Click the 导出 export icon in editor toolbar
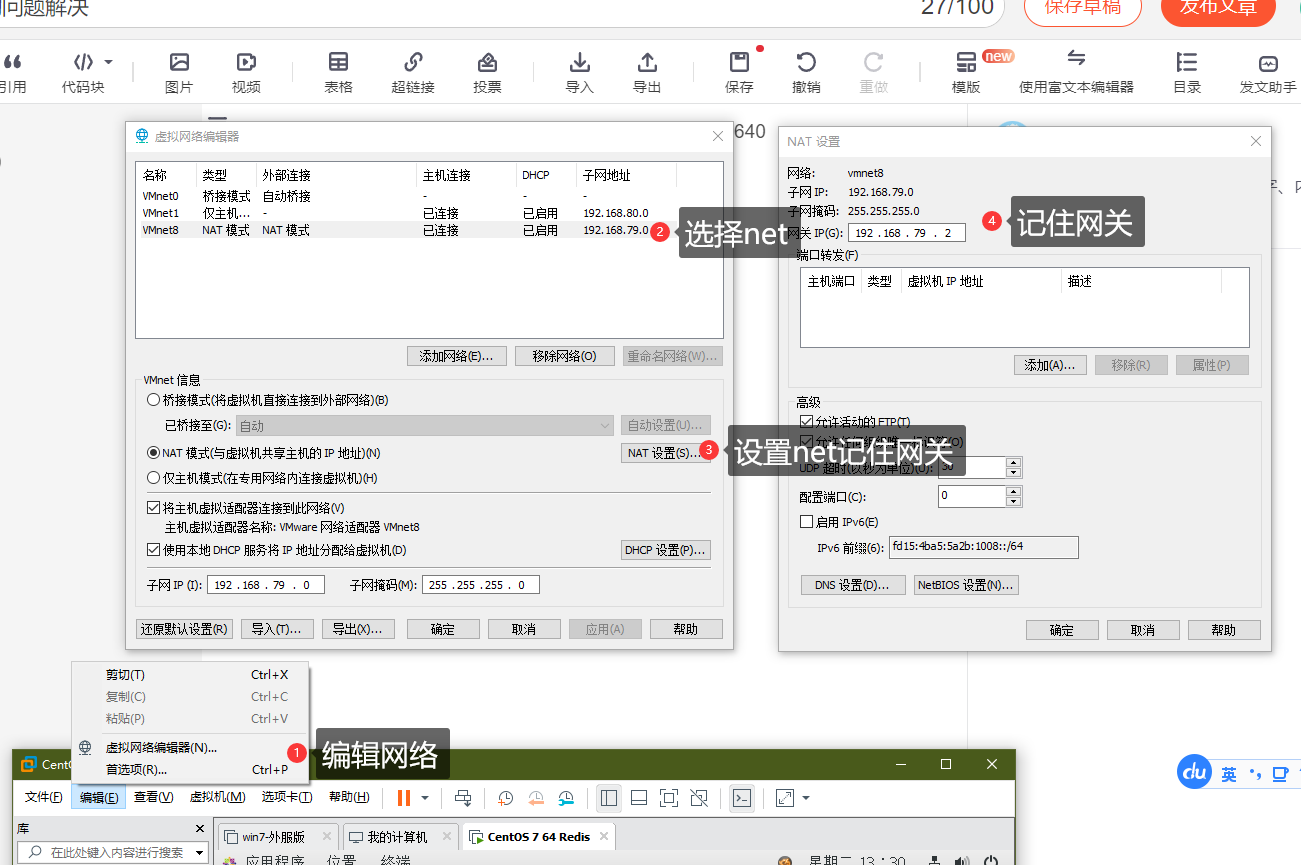The width and height of the screenshot is (1301, 865). (x=647, y=62)
